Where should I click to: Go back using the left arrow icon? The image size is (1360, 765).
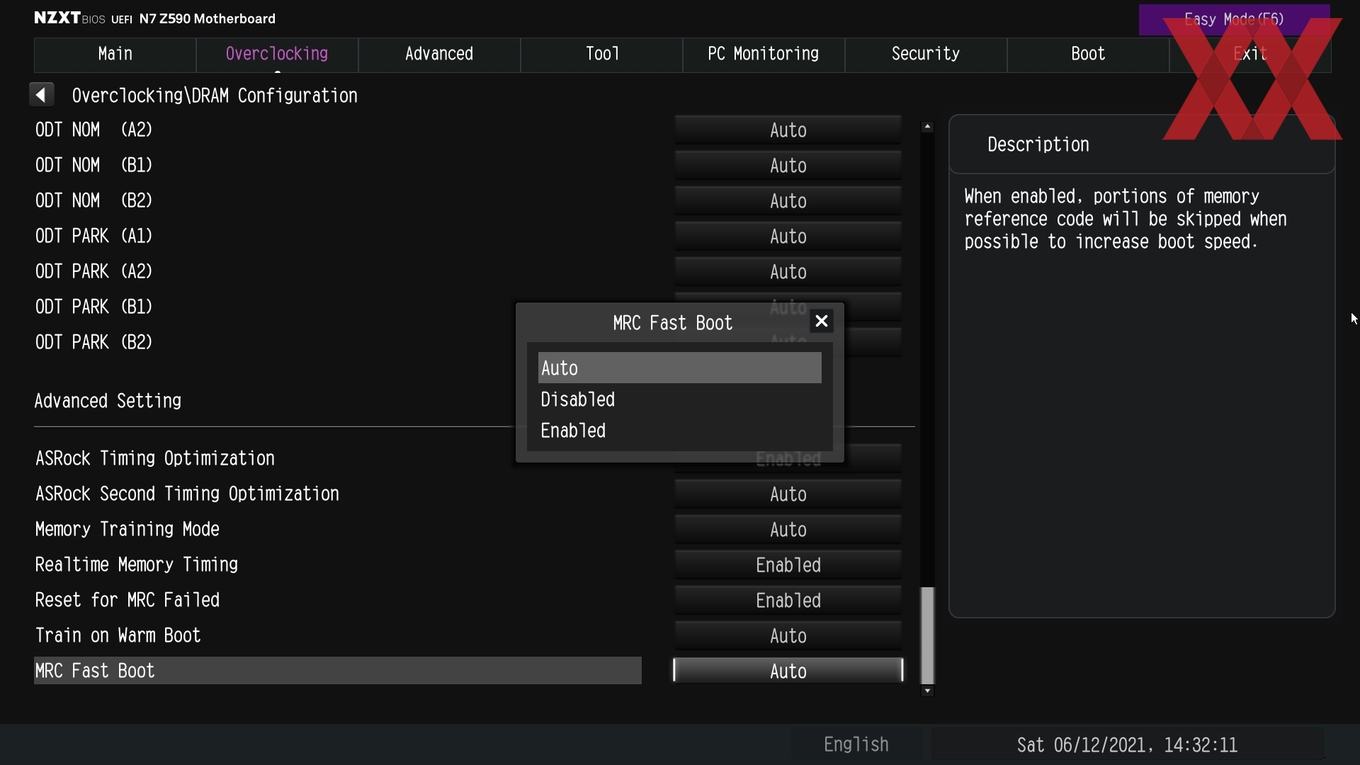(41, 95)
